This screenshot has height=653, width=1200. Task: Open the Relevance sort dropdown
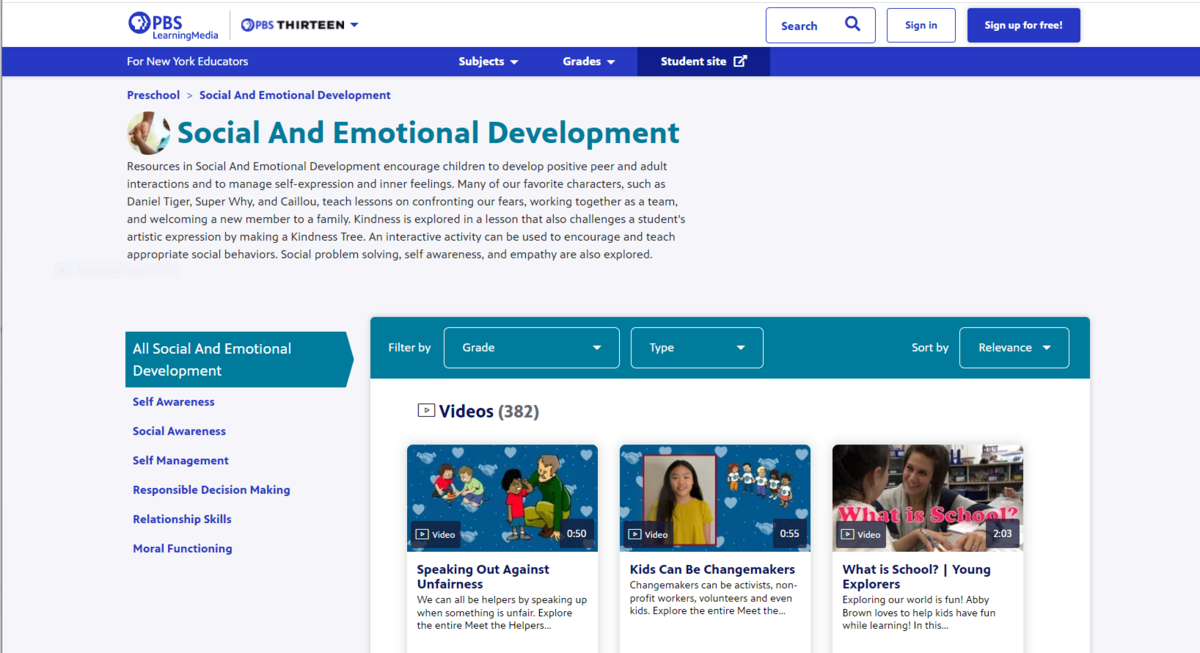(x=1014, y=347)
